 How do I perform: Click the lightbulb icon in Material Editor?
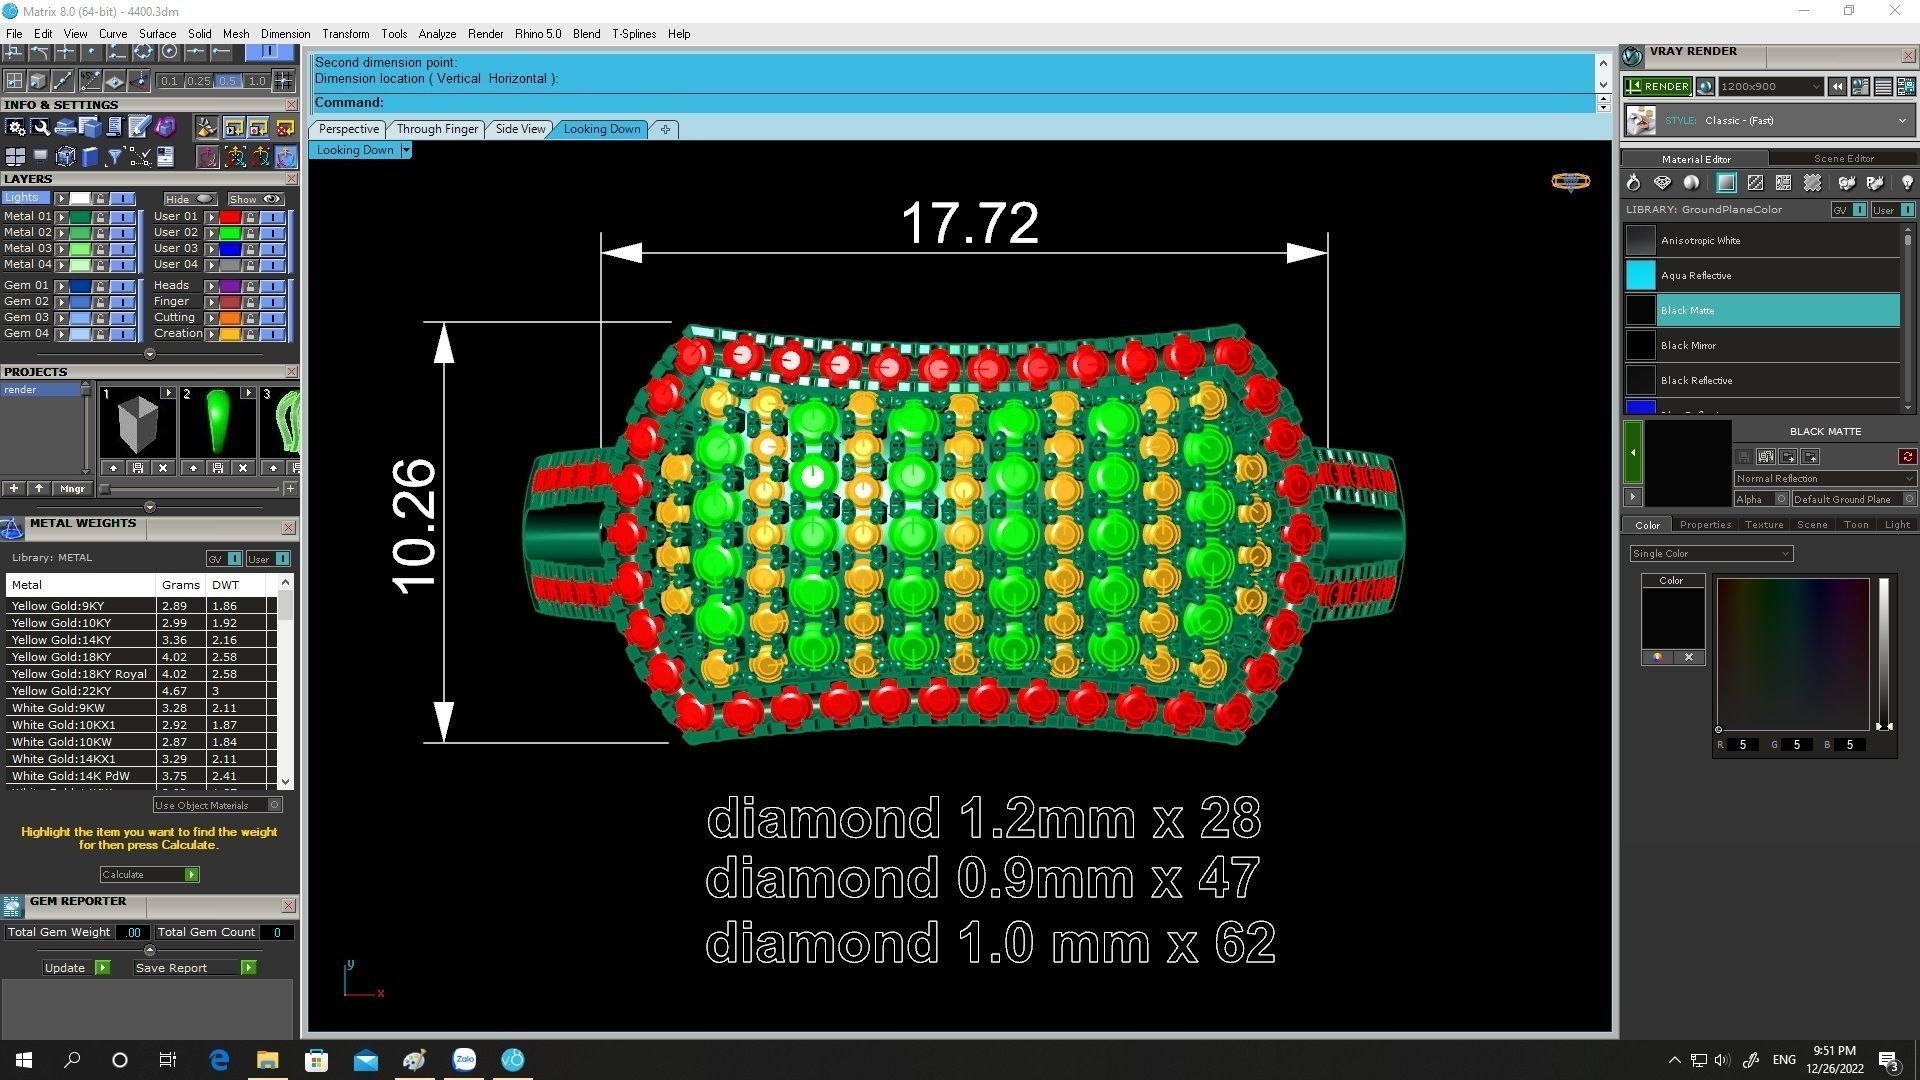pyautogui.click(x=1906, y=183)
